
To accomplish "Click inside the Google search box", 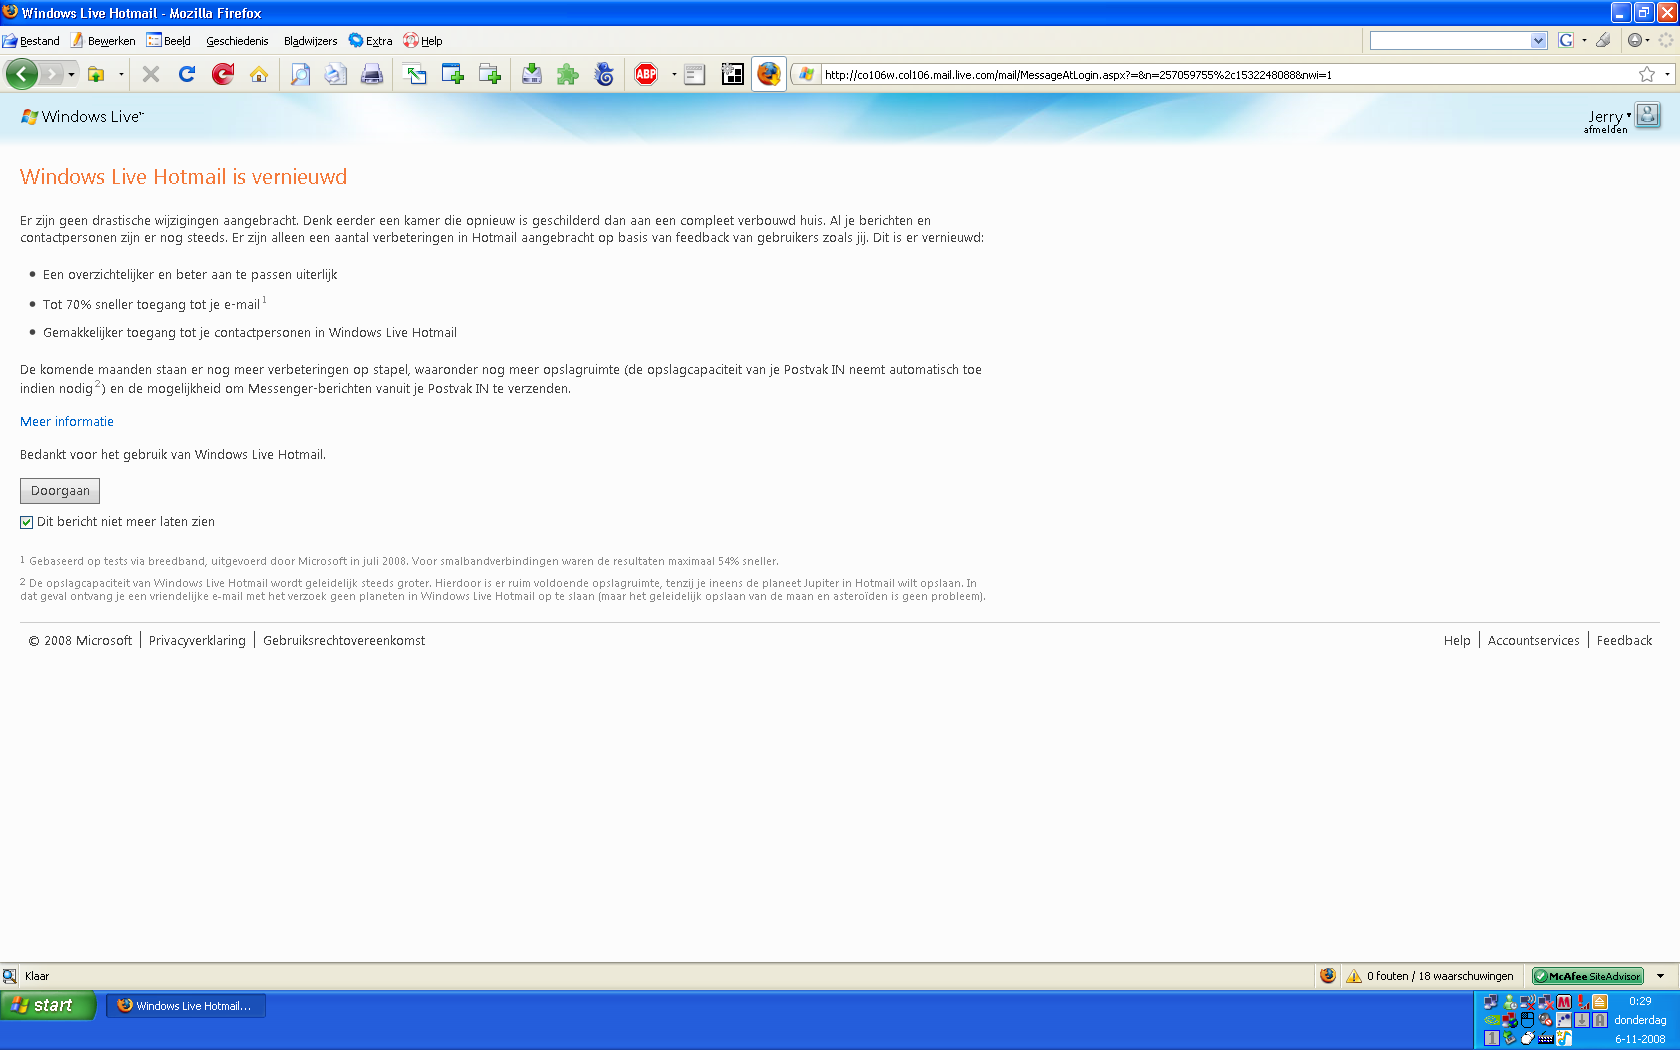I will click(1450, 40).
